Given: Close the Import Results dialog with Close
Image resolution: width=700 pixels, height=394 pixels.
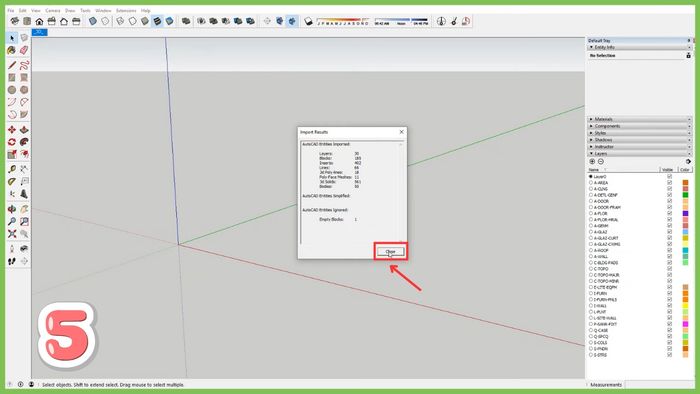Looking at the screenshot, I should [x=391, y=252].
